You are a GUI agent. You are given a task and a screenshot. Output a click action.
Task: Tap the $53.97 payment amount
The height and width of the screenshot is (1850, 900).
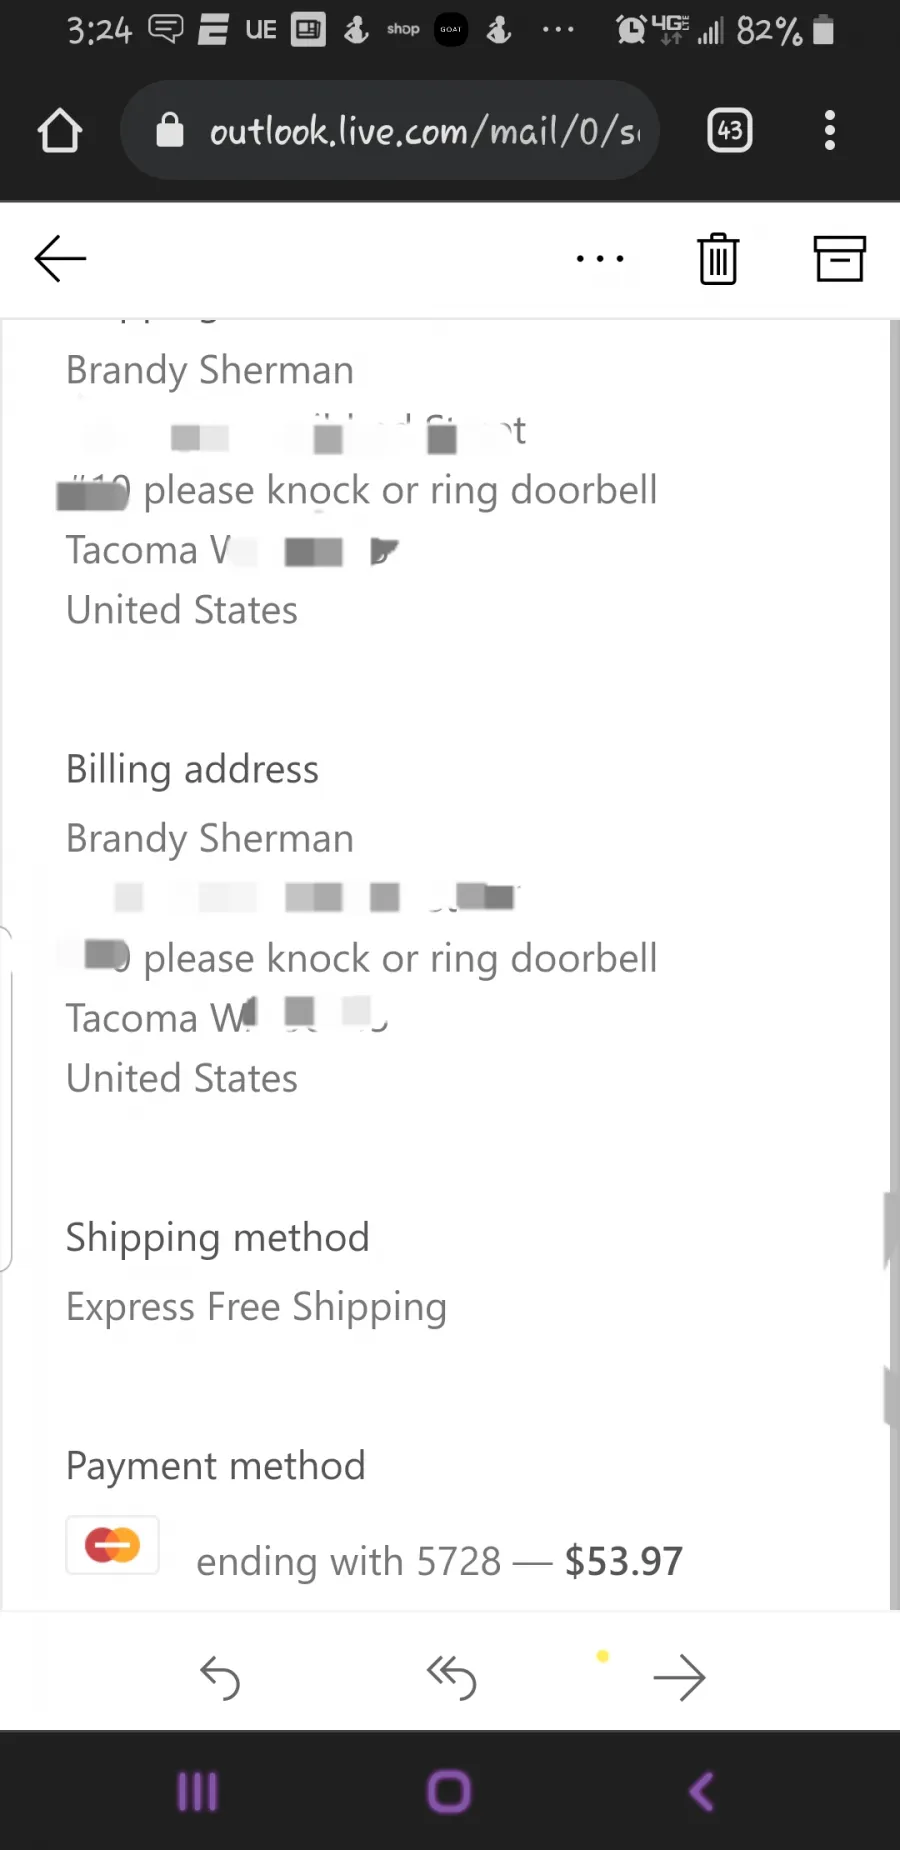click(624, 1561)
